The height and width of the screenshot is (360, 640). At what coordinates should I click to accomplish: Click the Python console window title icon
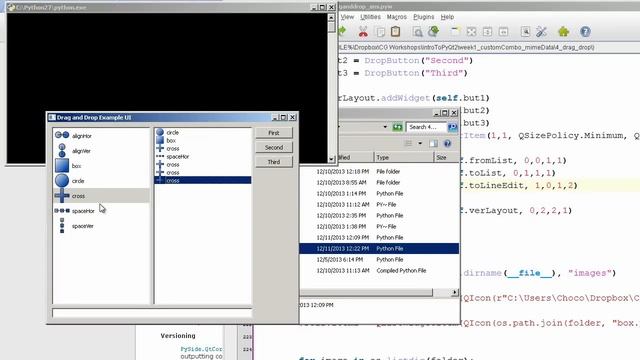(x=11, y=7)
